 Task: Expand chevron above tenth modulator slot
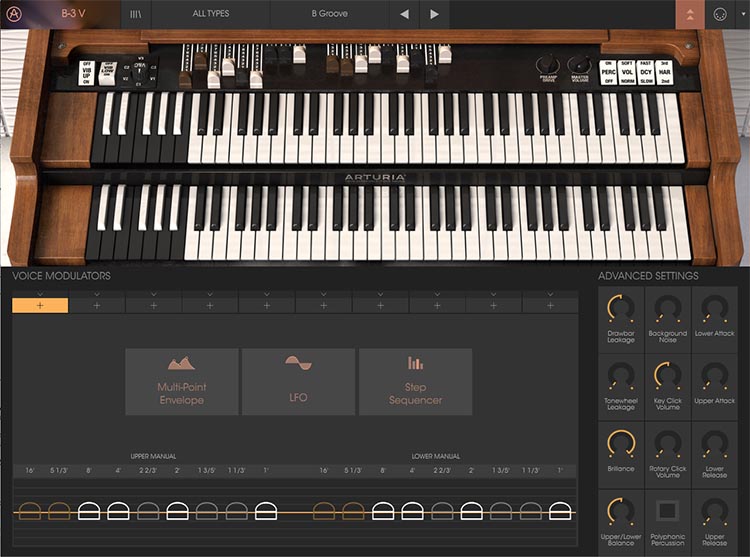click(x=550, y=294)
